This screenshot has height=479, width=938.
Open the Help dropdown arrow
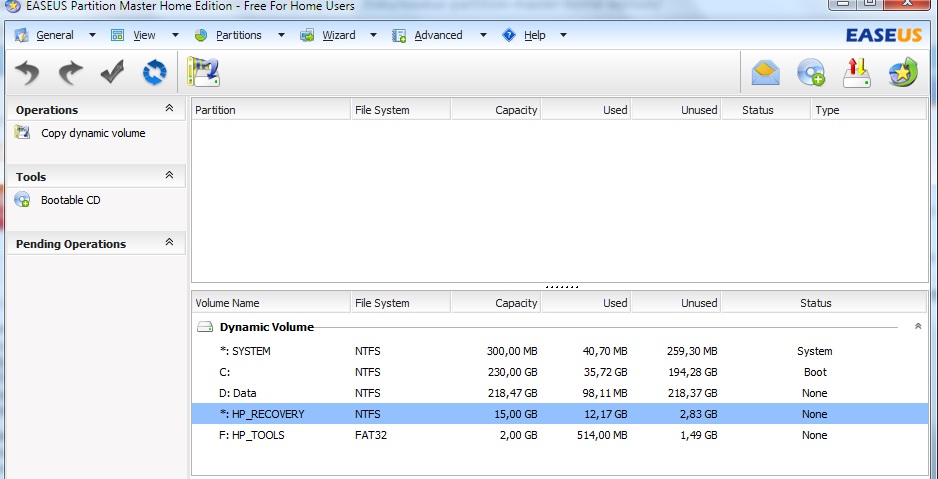[x=563, y=35]
